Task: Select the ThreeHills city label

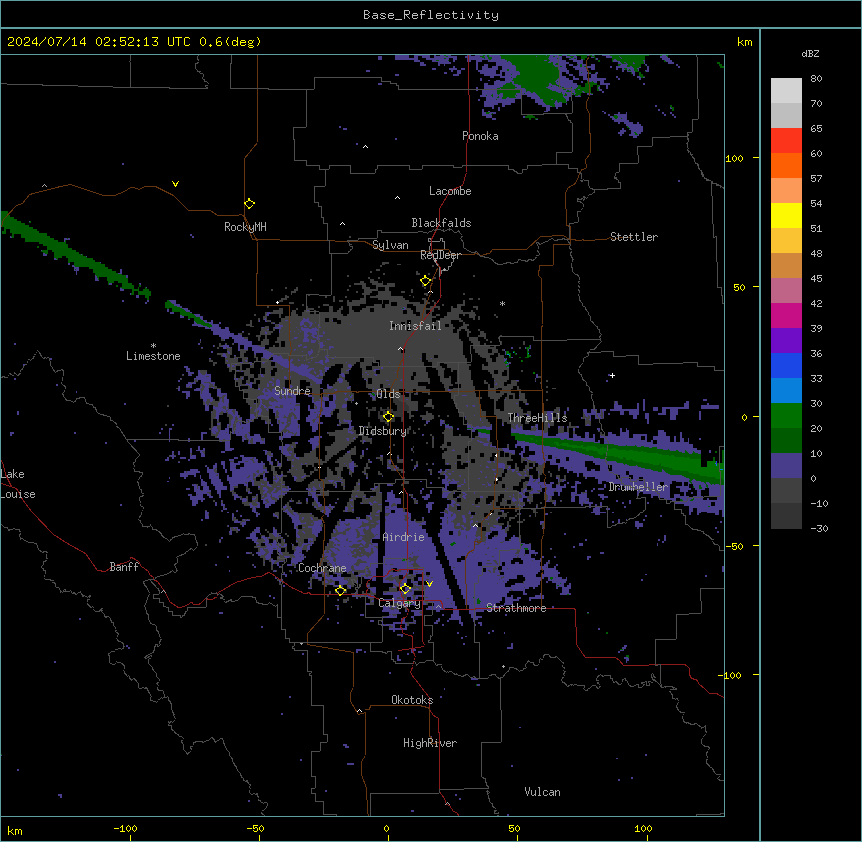Action: (537, 418)
